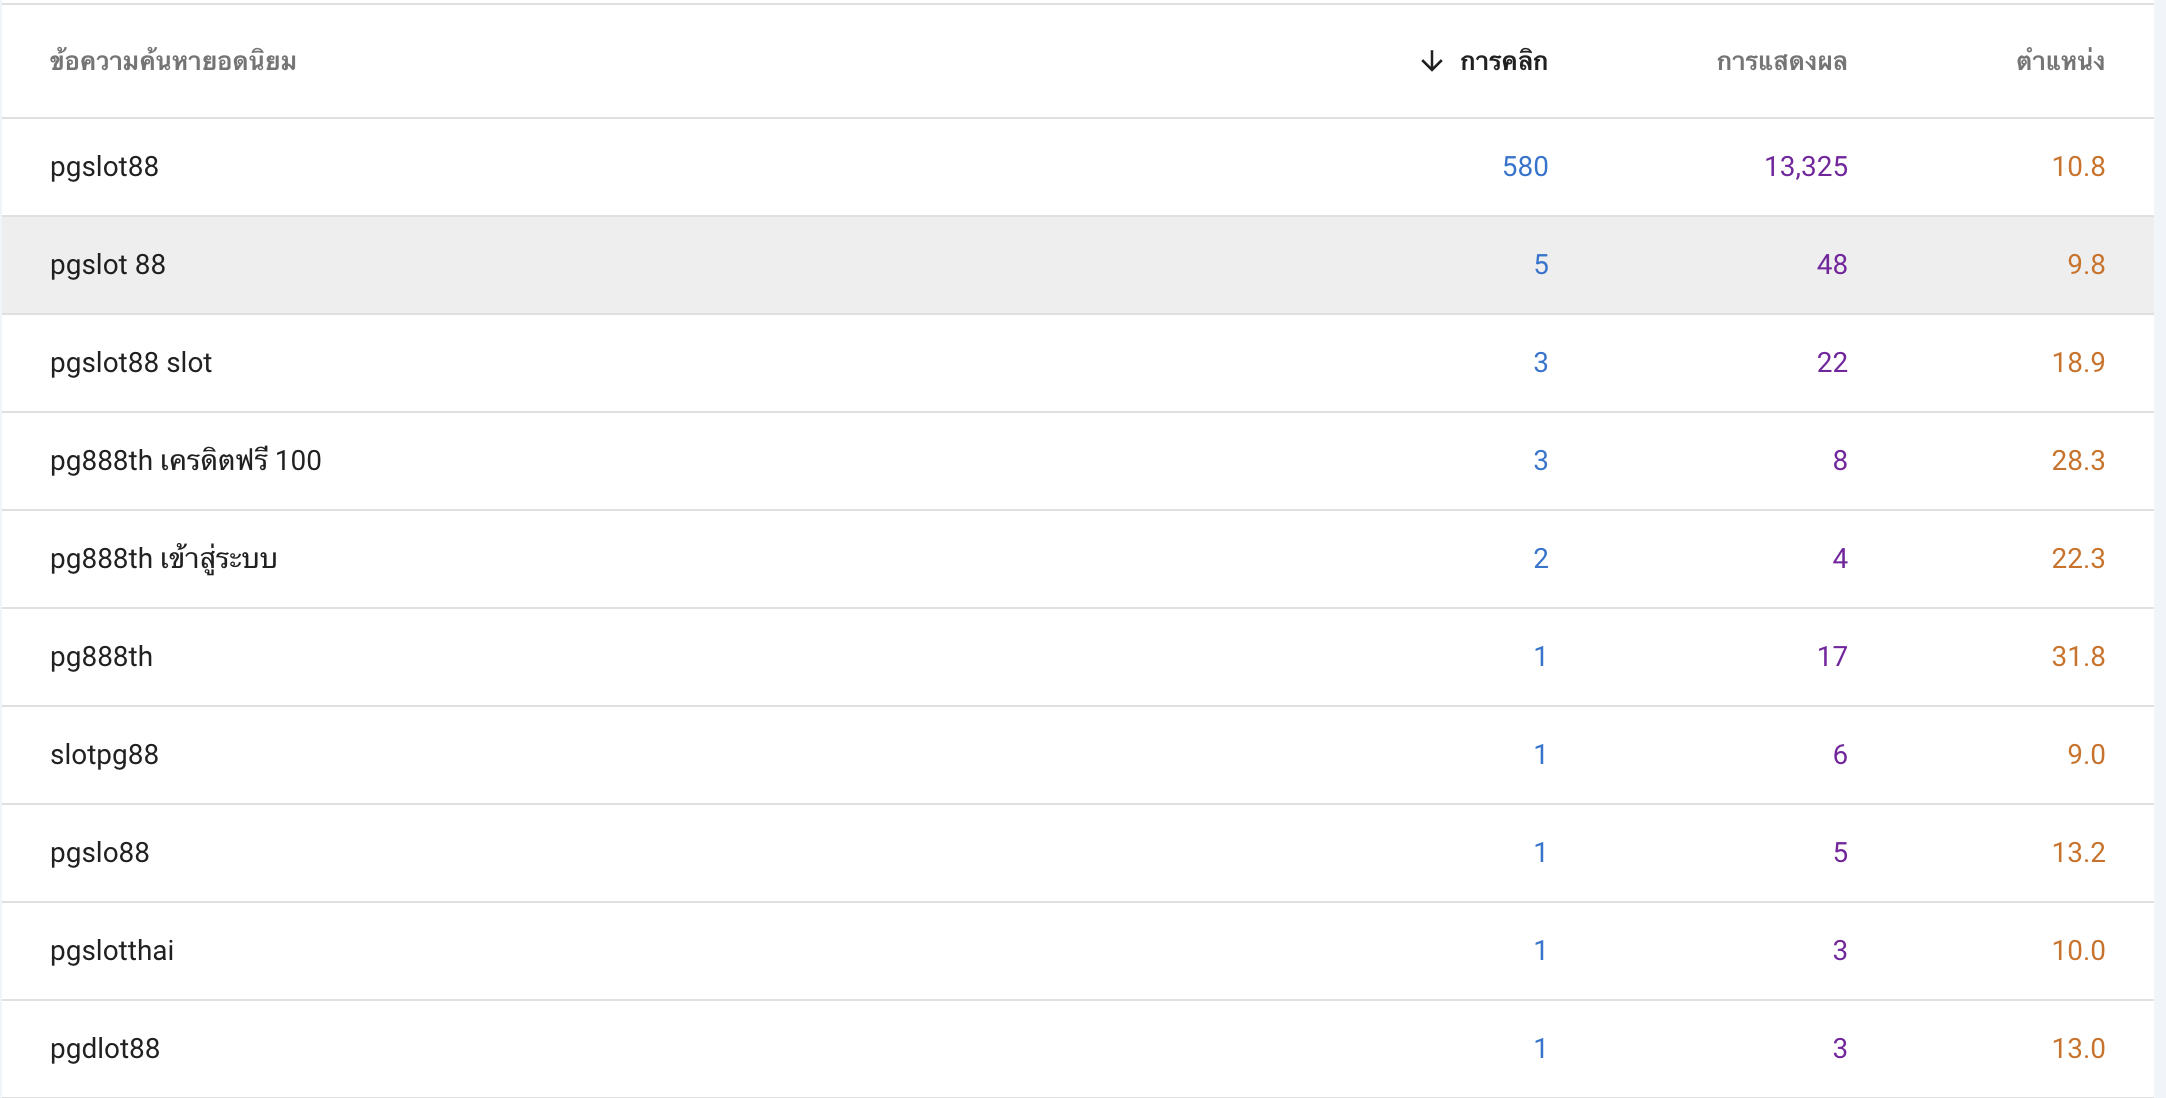Click position value 10.0
This screenshot has width=2166, height=1098.
click(x=2078, y=951)
